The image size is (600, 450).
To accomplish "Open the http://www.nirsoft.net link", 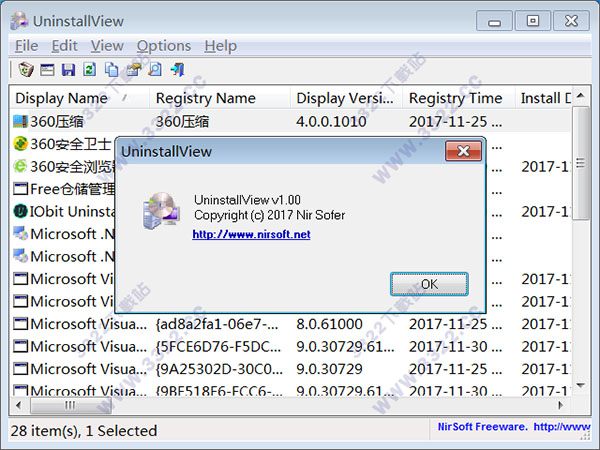I will tap(251, 234).
